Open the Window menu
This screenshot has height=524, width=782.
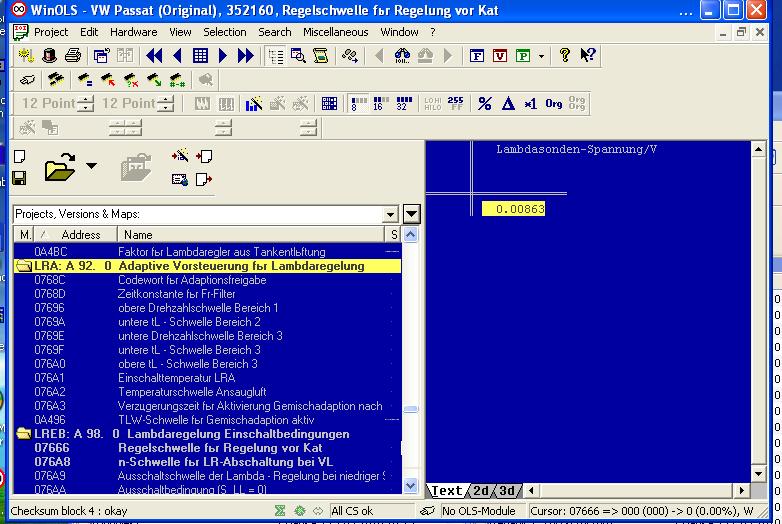click(x=399, y=32)
